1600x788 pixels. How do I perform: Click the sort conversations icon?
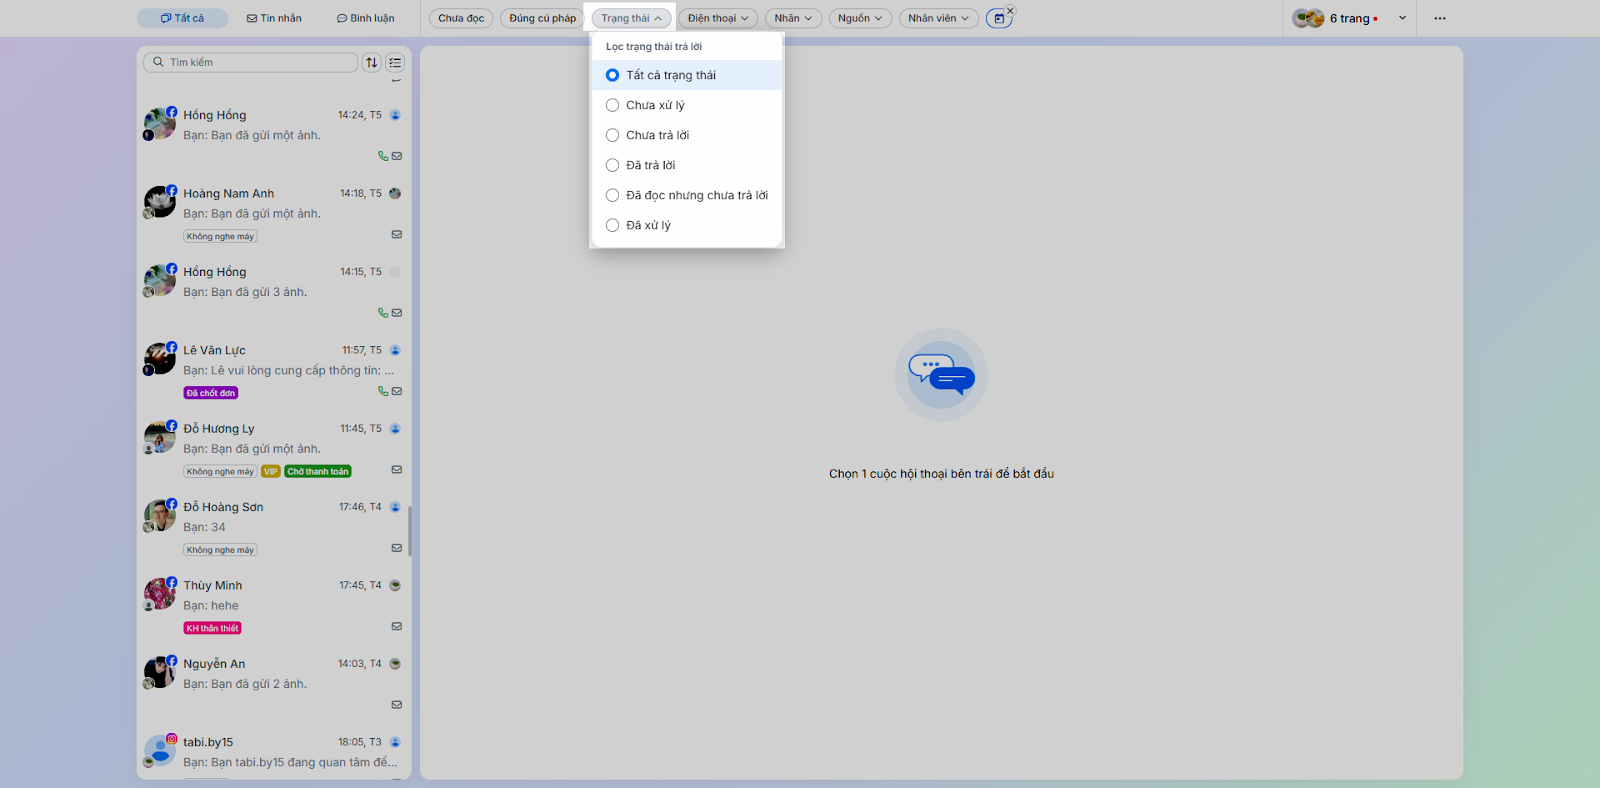pos(372,62)
